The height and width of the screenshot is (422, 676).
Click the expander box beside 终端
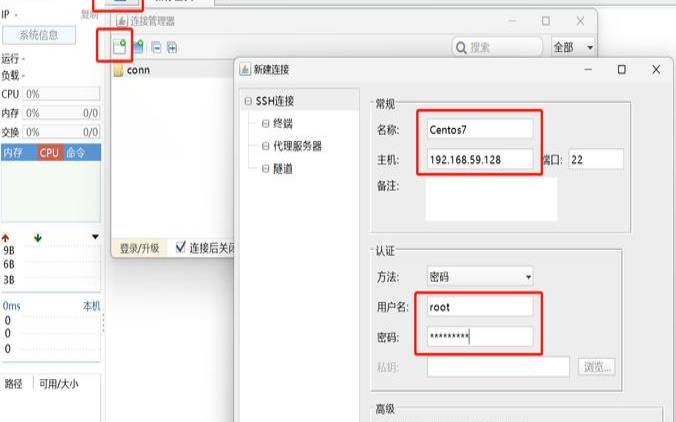pyautogui.click(x=266, y=124)
